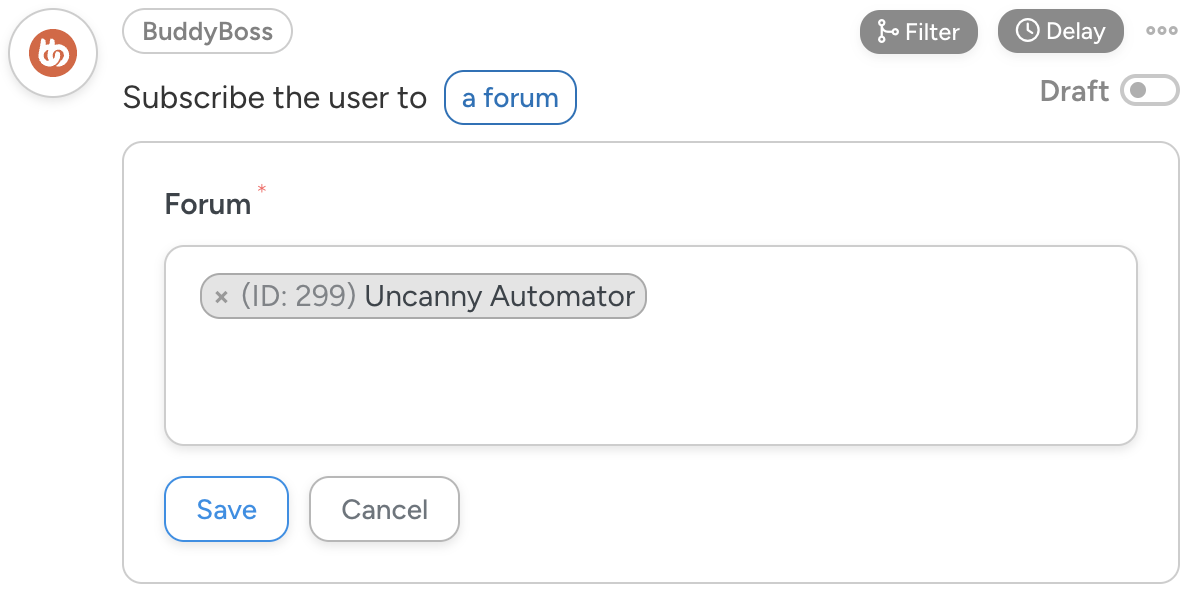Viewport: 1192px width, 596px height.
Task: Click the BuddyBoss integration label
Action: click(x=207, y=31)
